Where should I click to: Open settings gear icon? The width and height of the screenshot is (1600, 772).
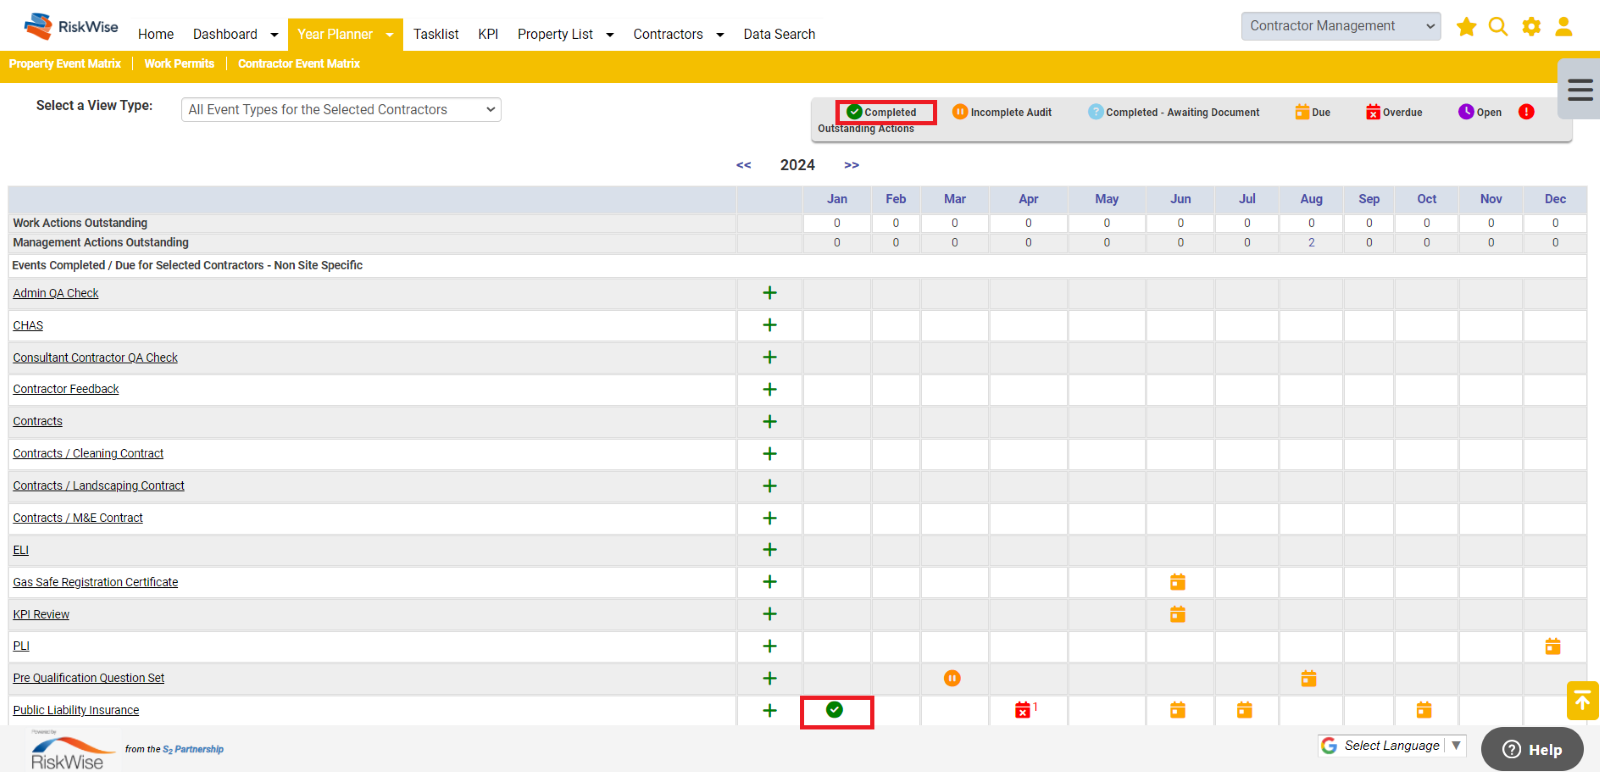coord(1531,27)
